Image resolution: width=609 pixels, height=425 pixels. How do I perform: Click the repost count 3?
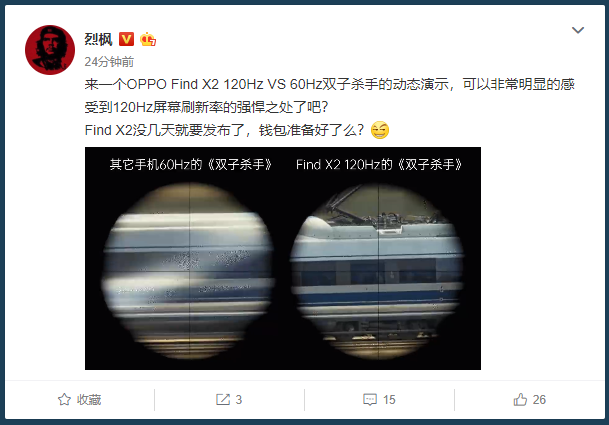tap(238, 400)
